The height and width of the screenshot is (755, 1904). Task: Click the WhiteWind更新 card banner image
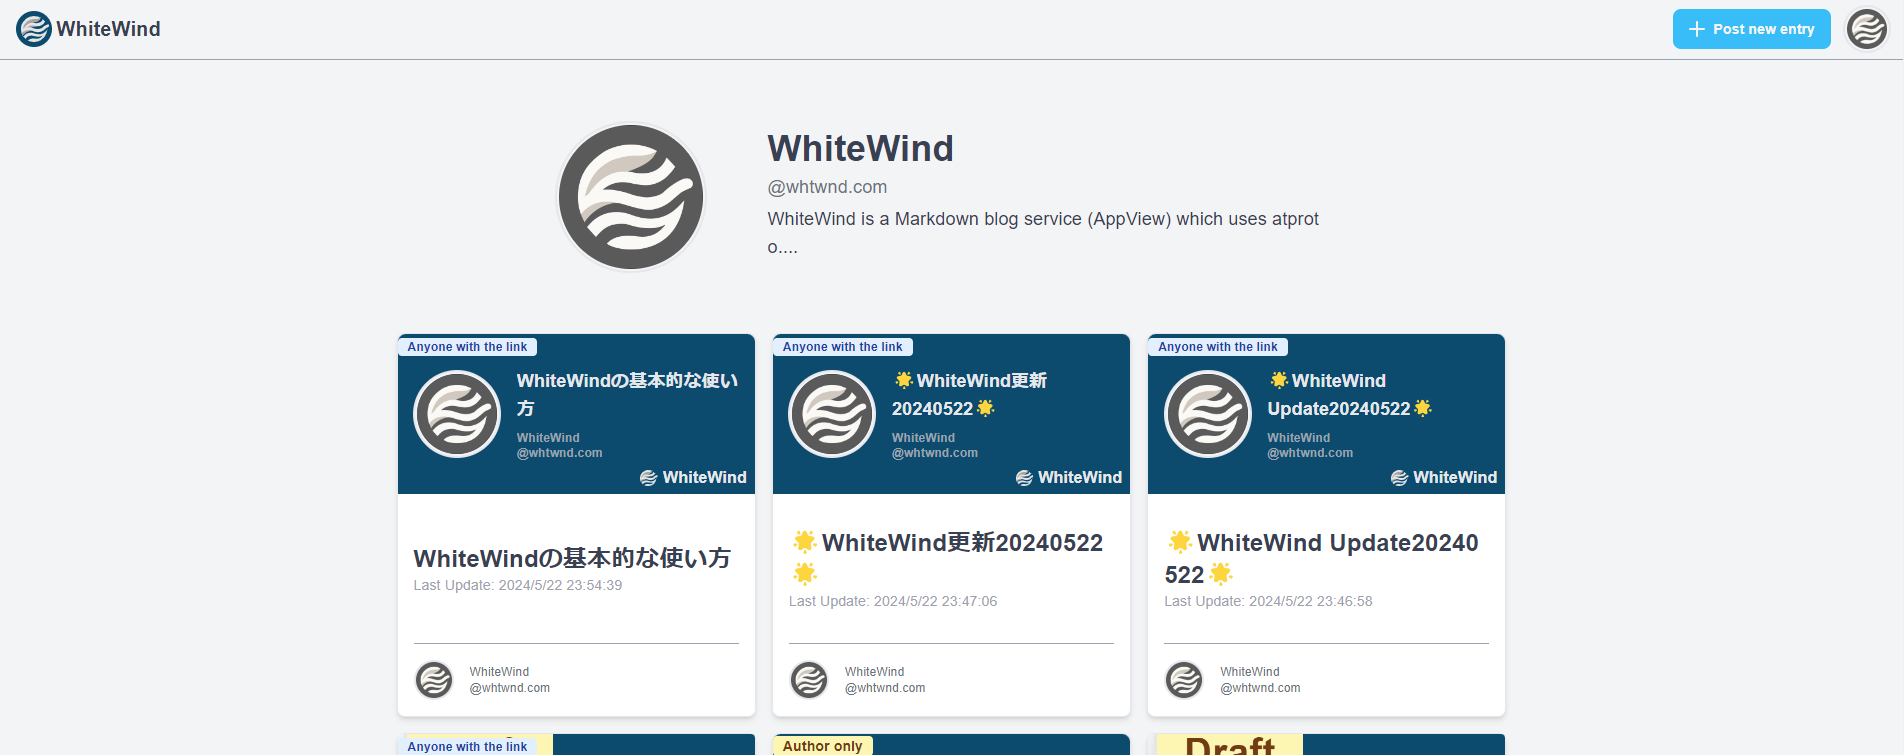[x=951, y=415]
